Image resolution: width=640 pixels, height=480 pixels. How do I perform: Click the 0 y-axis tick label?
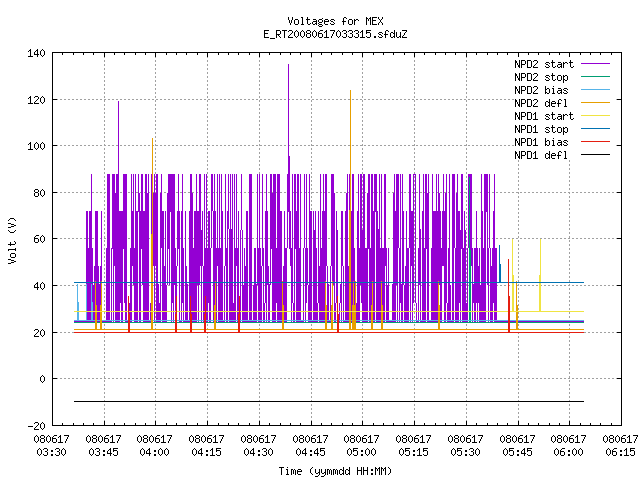pos(42,379)
